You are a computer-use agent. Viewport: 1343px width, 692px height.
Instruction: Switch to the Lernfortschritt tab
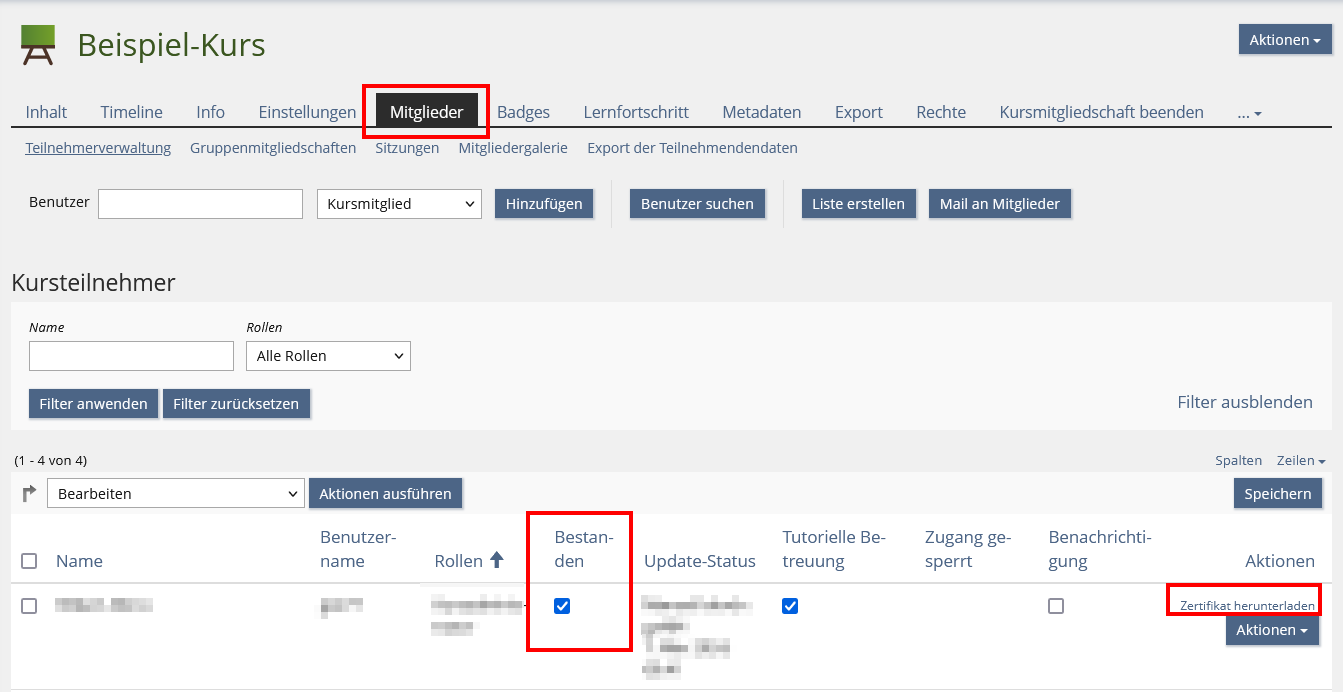click(636, 112)
